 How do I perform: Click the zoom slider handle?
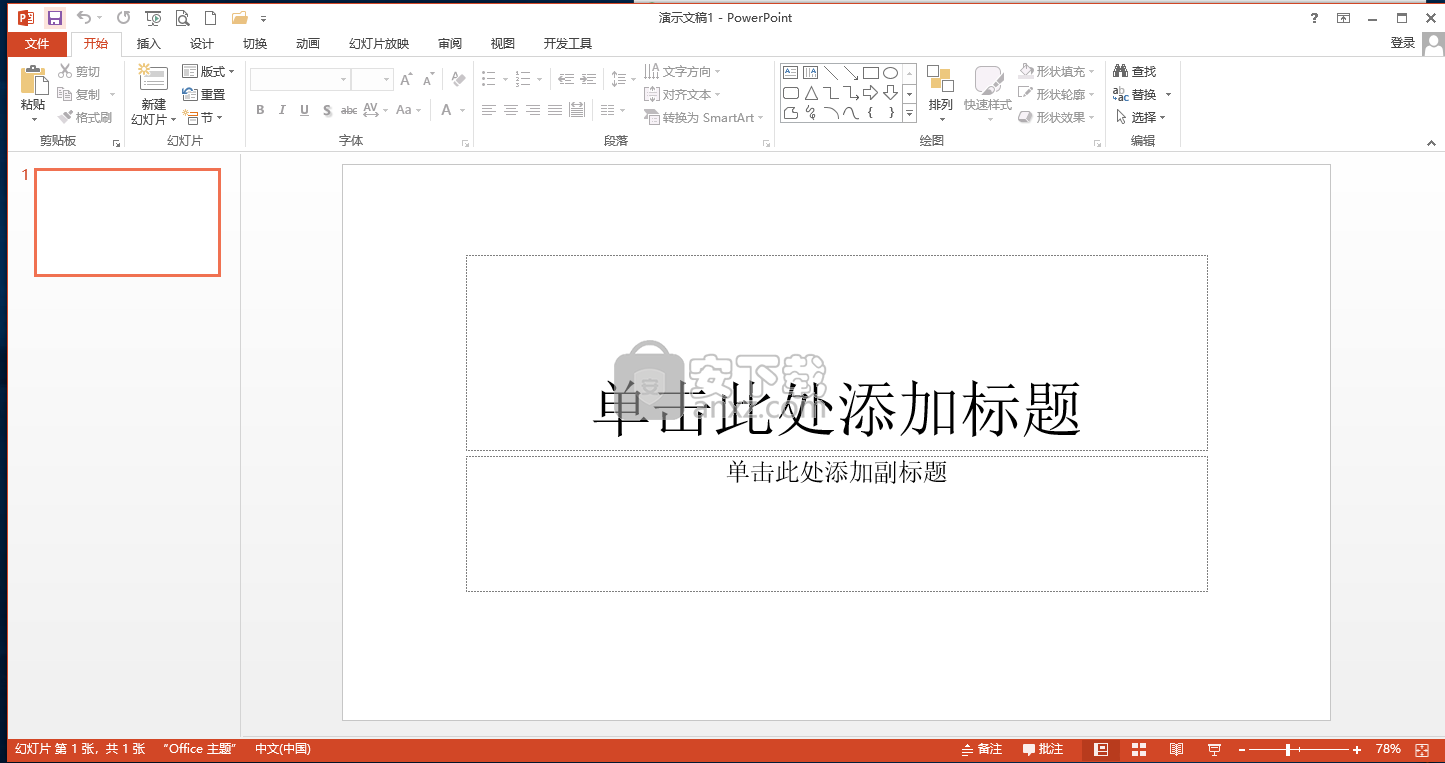pyautogui.click(x=1288, y=749)
